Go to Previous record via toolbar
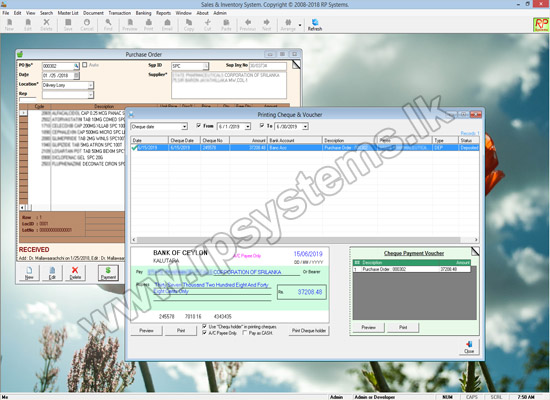 pos(248,25)
